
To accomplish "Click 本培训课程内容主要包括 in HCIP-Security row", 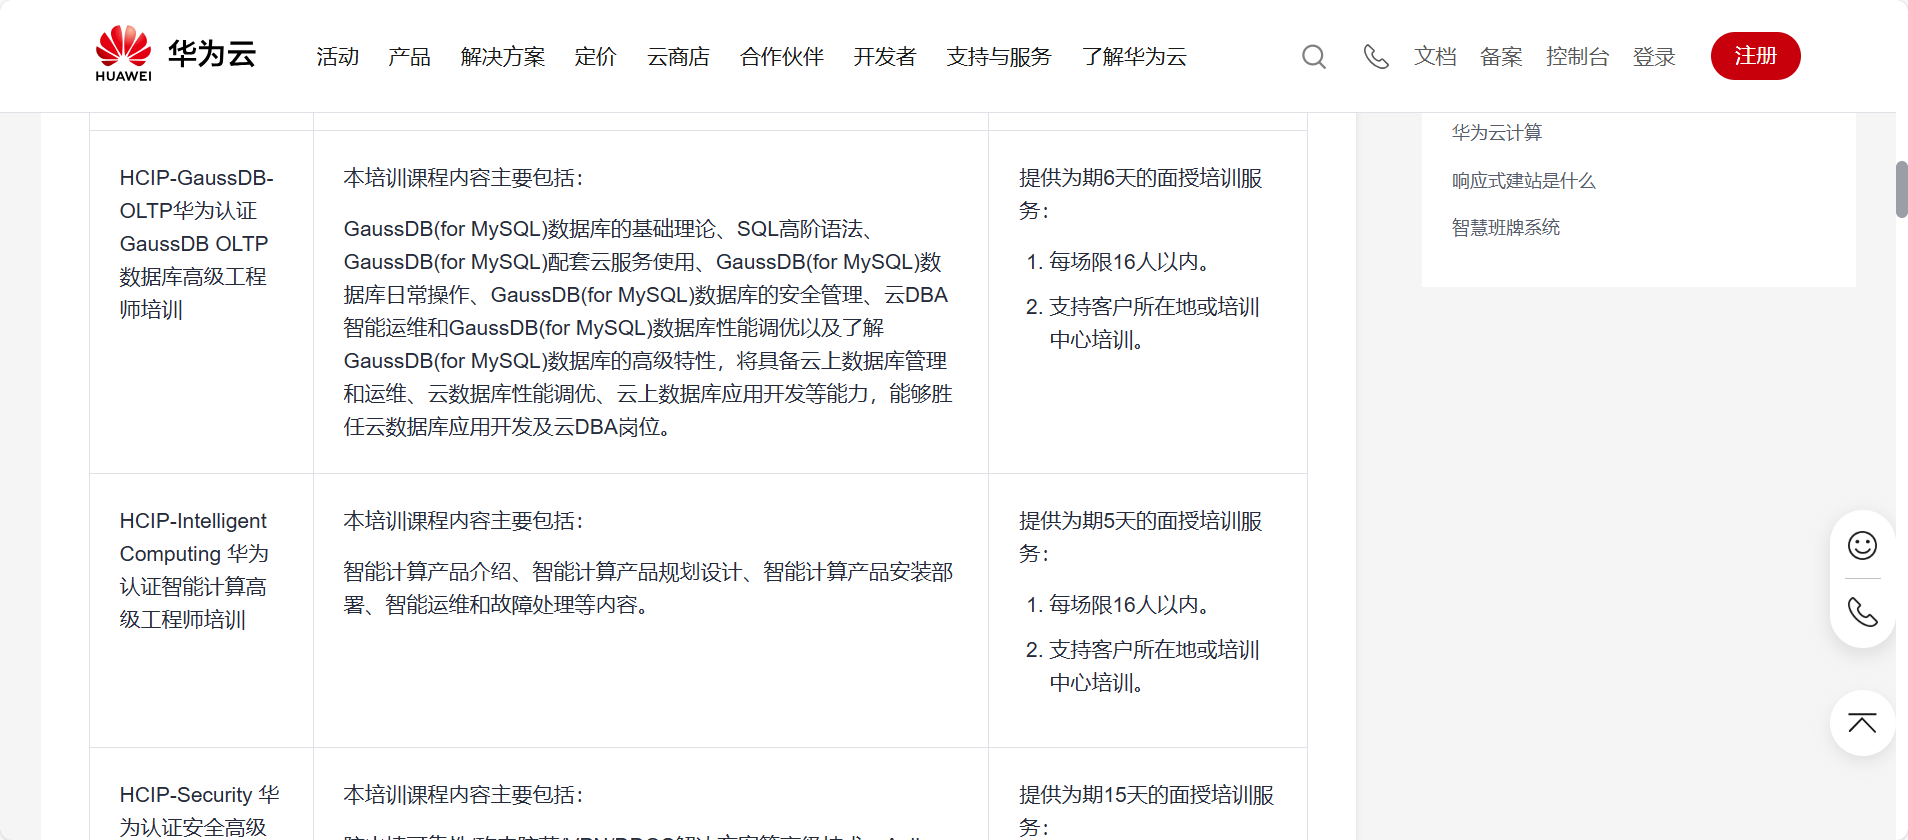I will [x=463, y=795].
